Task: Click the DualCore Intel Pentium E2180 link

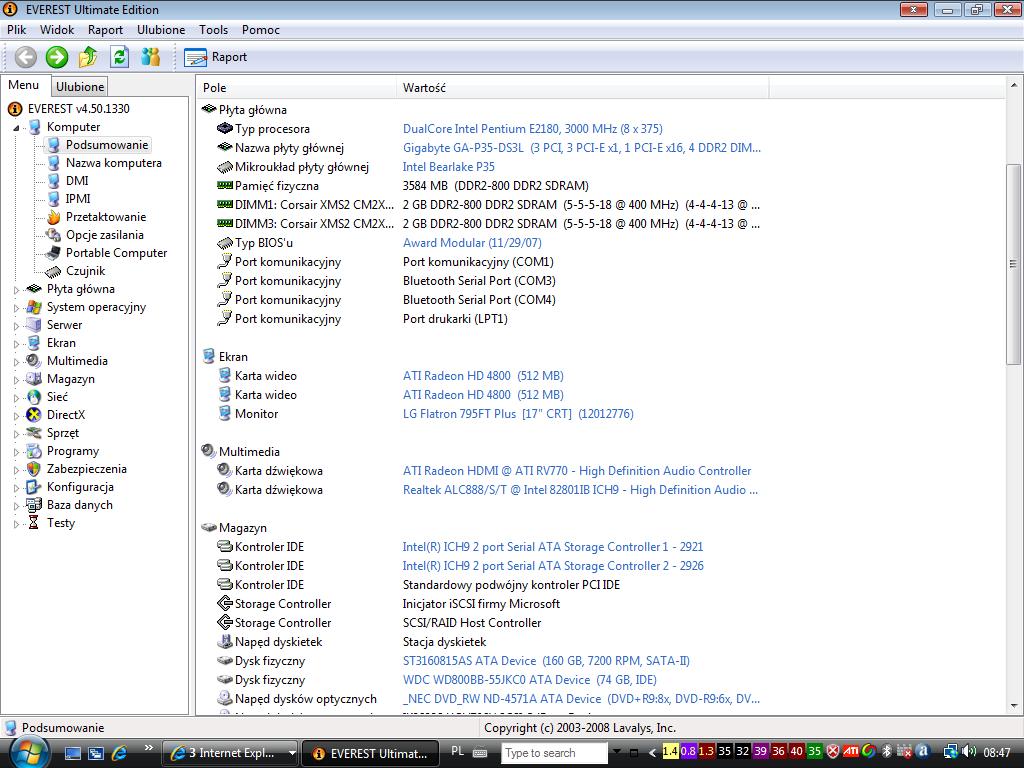Action: pyautogui.click(x=532, y=129)
